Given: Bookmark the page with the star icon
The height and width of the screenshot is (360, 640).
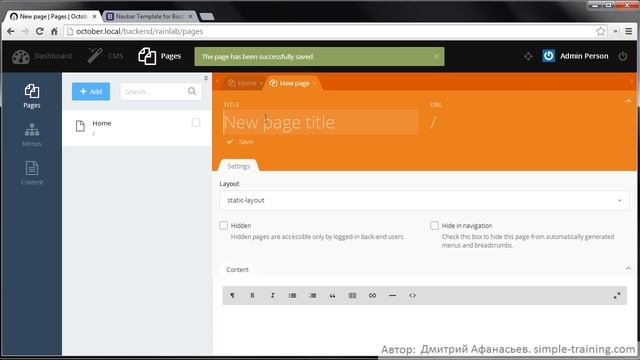Looking at the screenshot, I should [x=600, y=31].
